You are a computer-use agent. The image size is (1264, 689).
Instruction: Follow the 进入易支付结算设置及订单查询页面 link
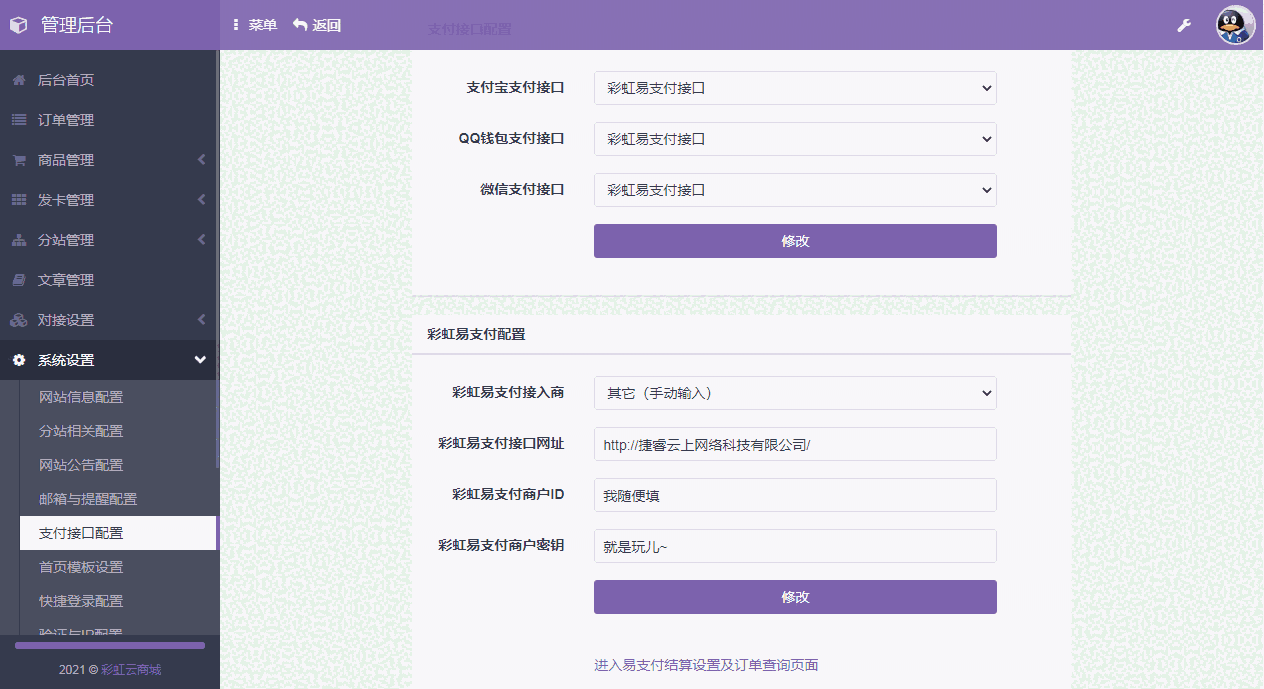pos(706,665)
